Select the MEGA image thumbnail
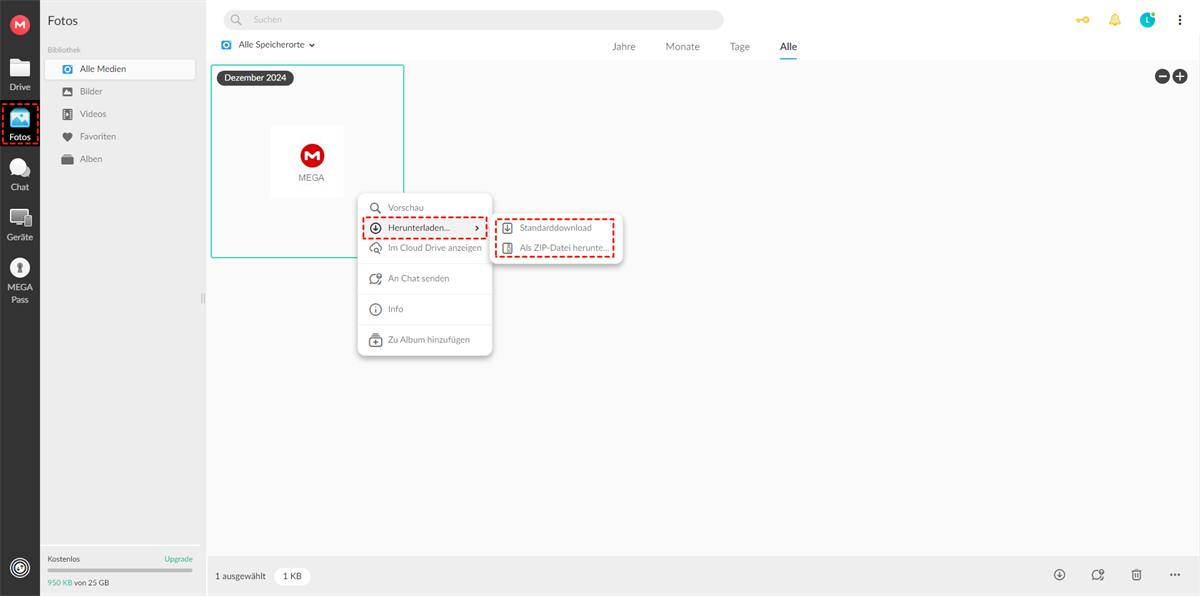This screenshot has height=596, width=1200. (307, 161)
